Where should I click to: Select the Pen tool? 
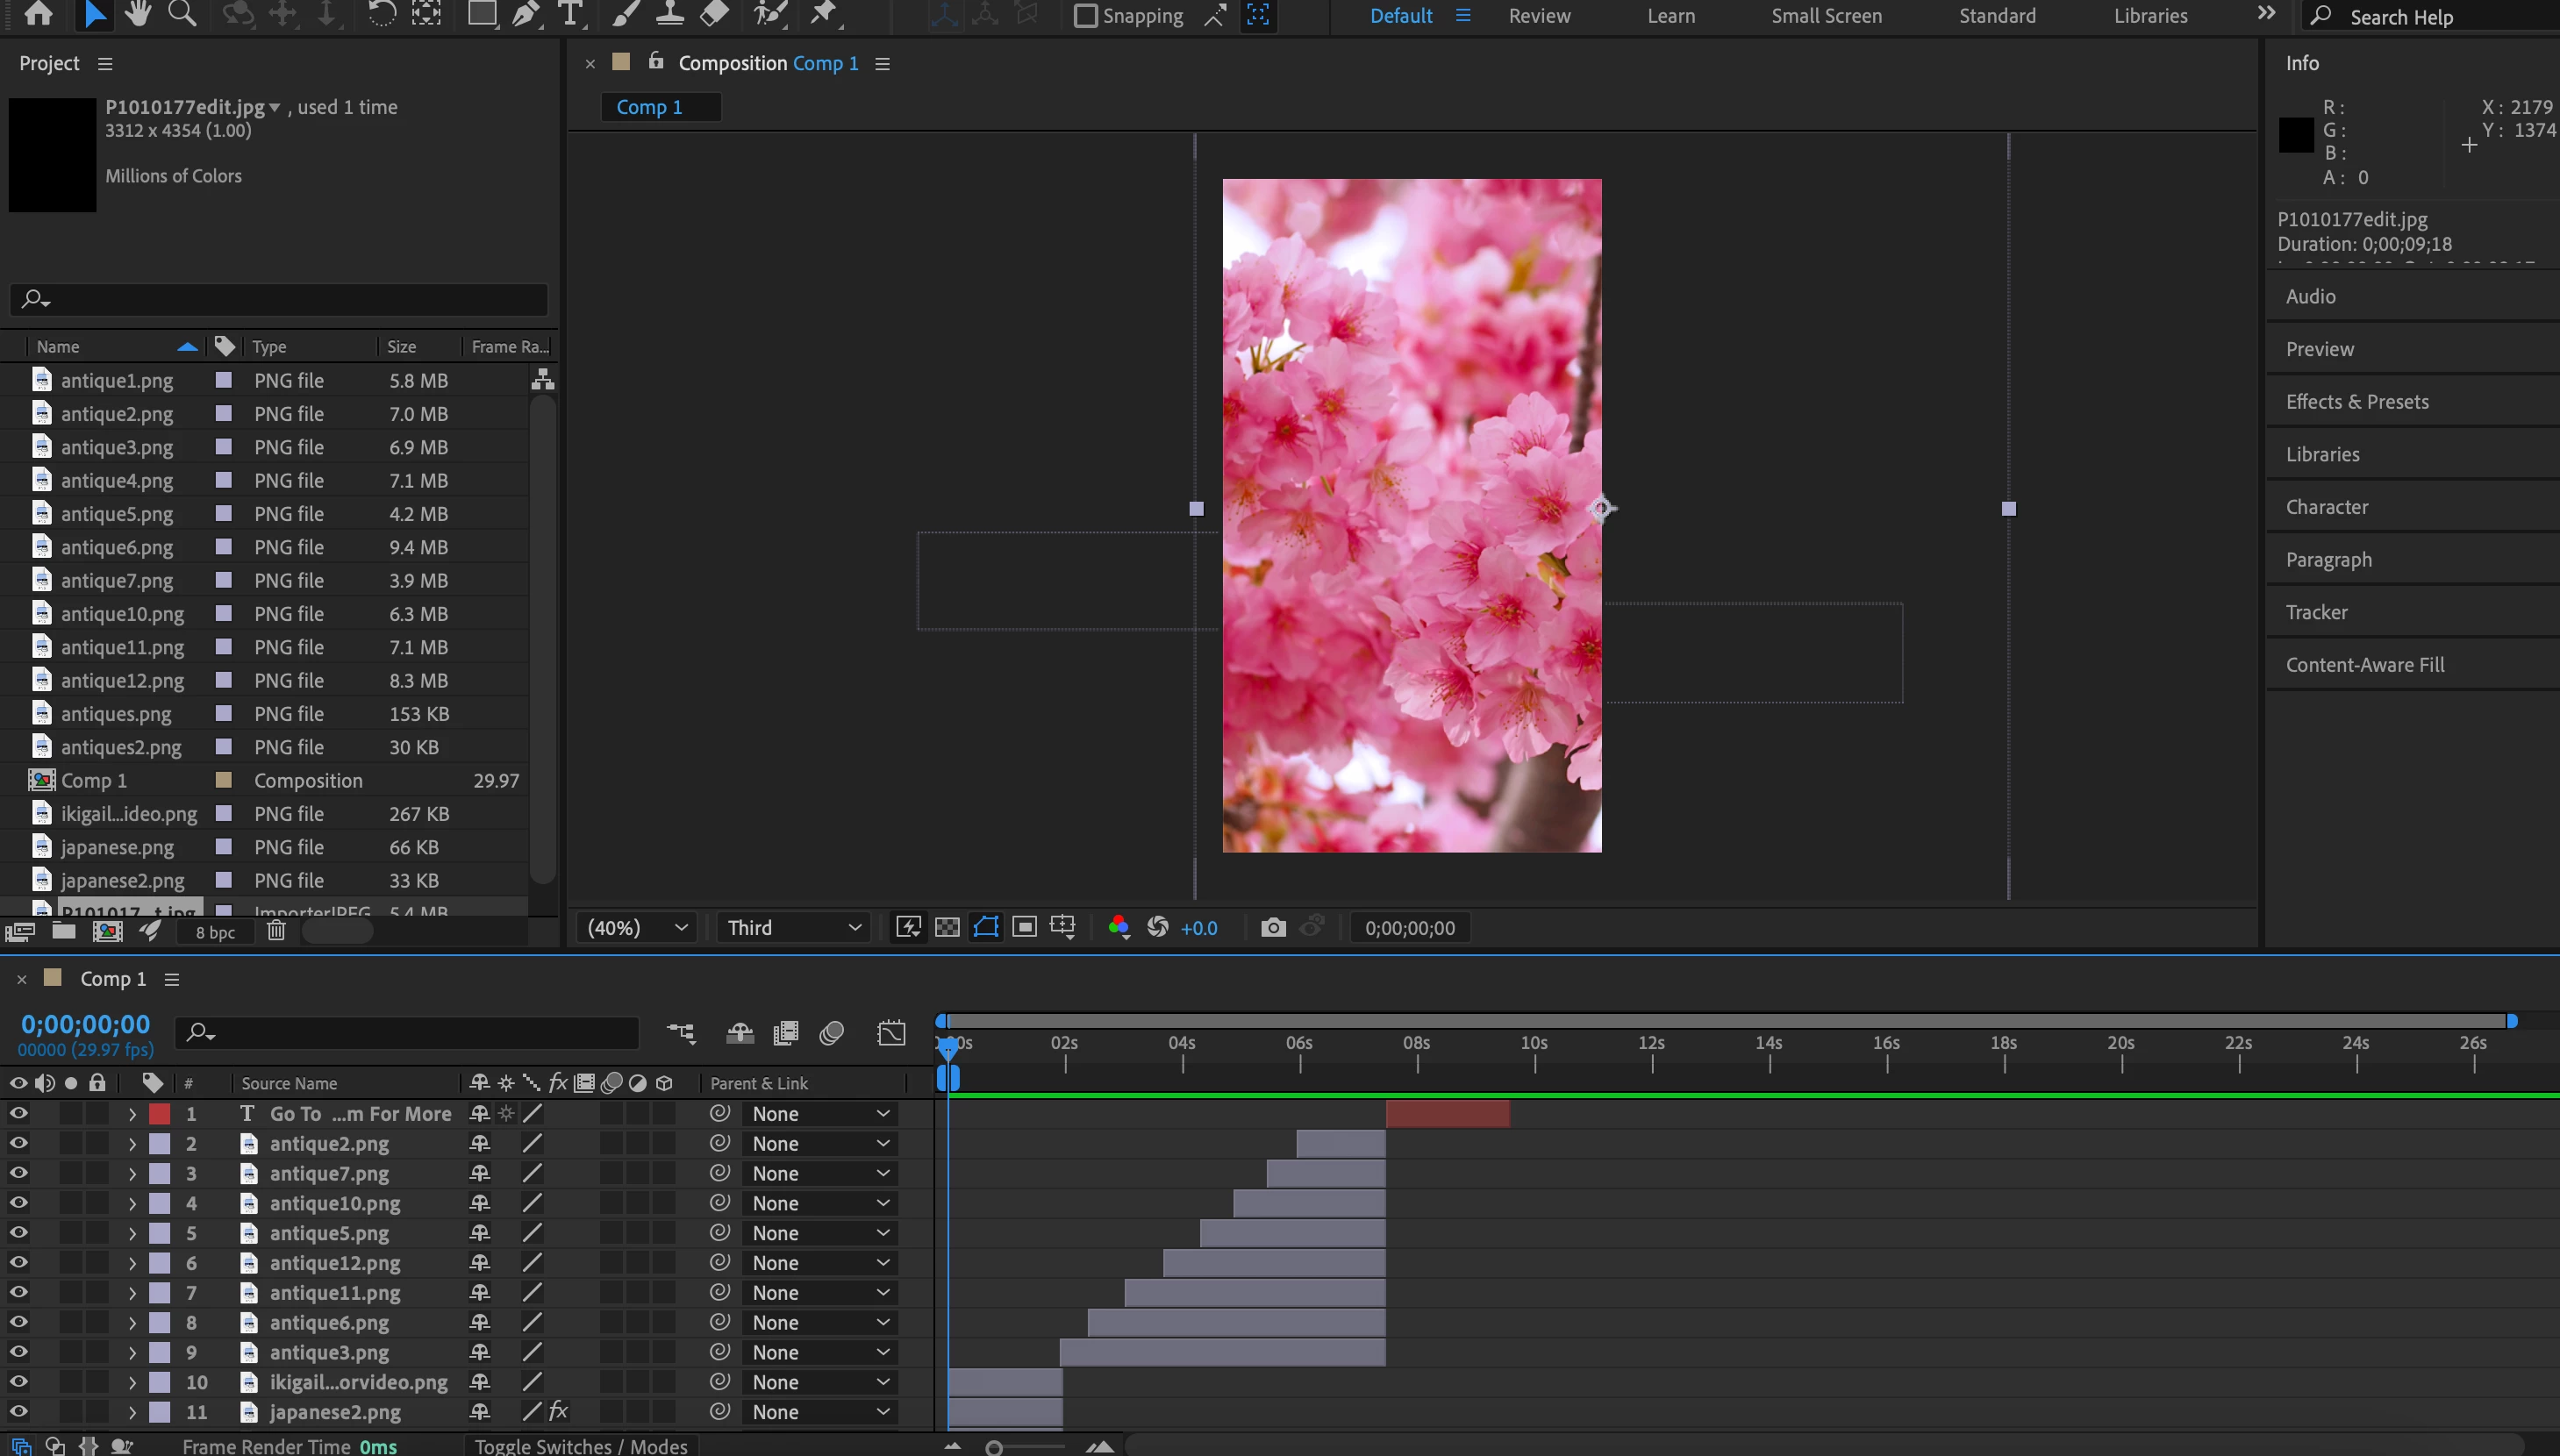[x=525, y=14]
